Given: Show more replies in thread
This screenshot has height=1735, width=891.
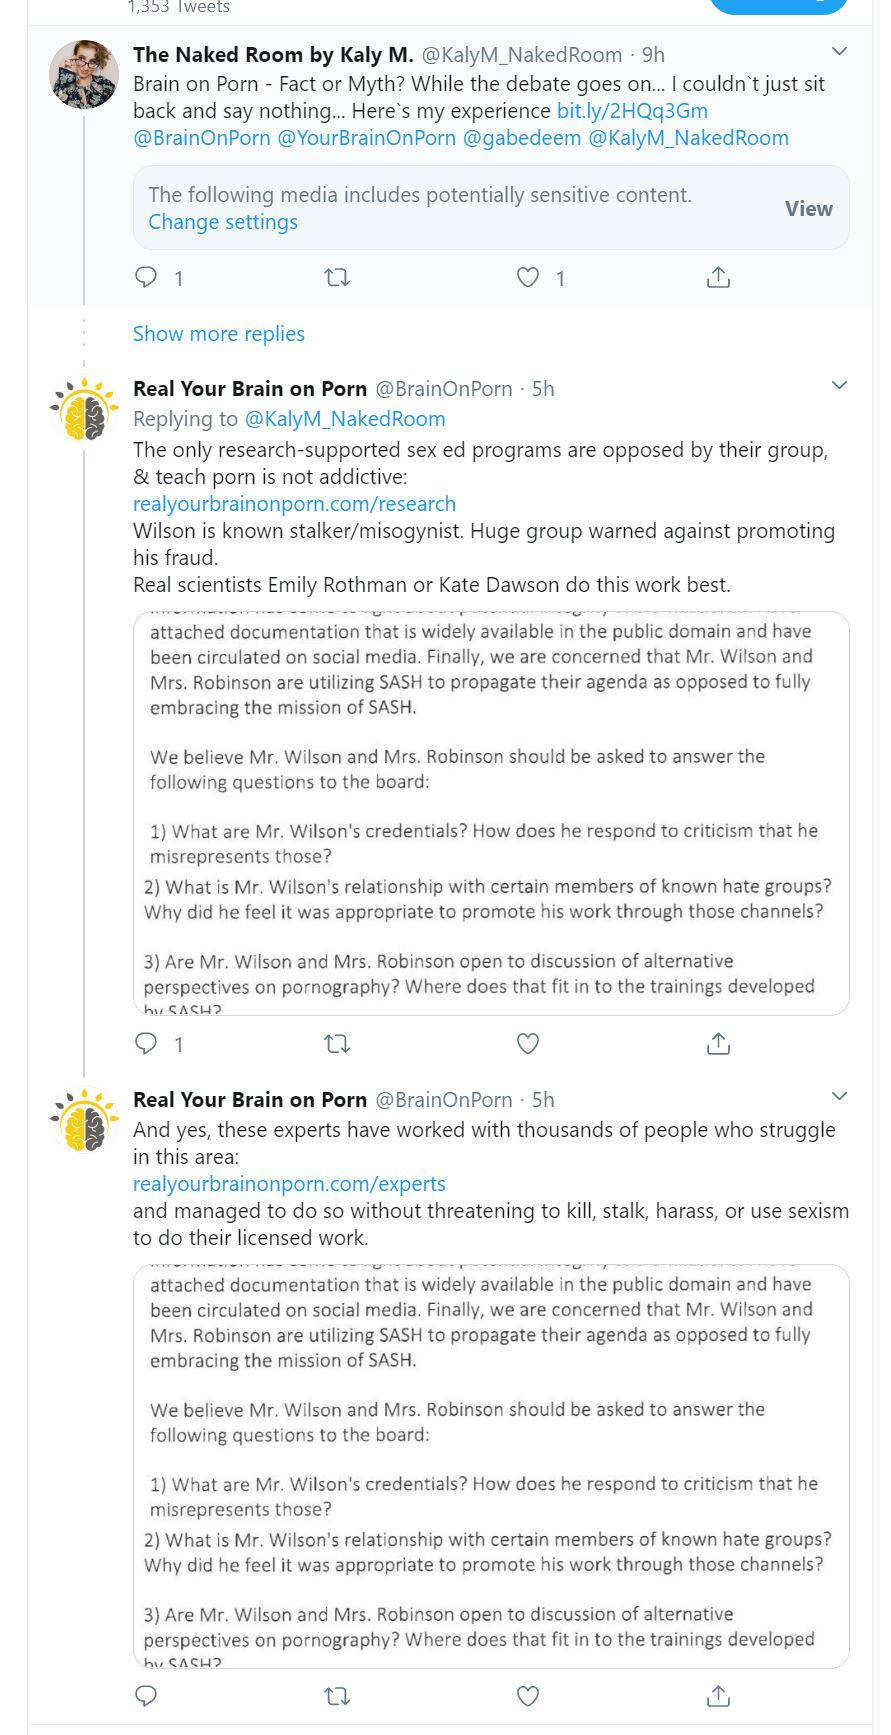Looking at the screenshot, I should [x=219, y=334].
